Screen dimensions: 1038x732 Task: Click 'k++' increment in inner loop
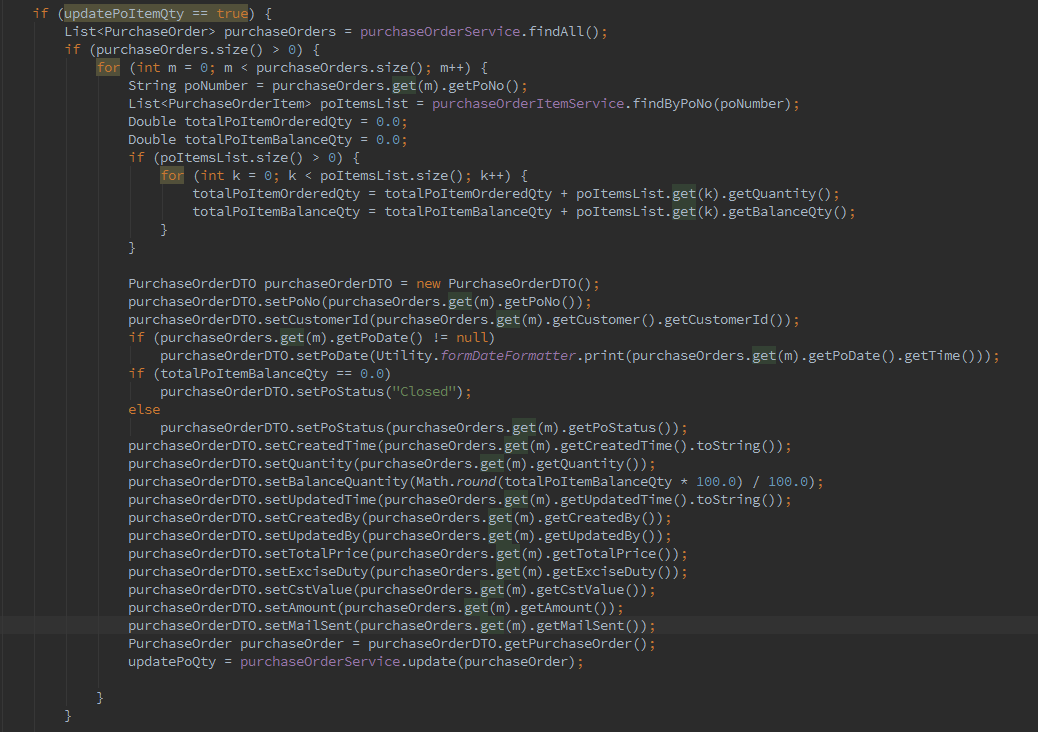coord(492,175)
